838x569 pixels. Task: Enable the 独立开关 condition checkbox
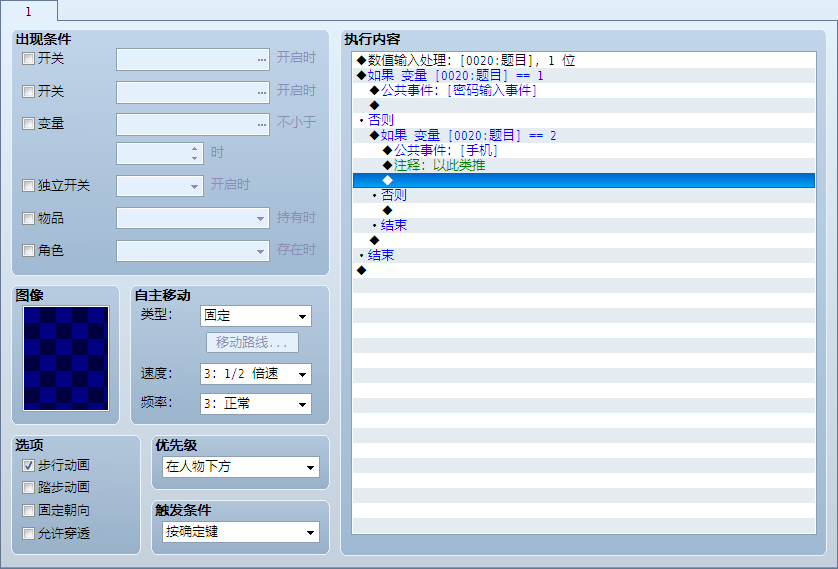[x=28, y=185]
